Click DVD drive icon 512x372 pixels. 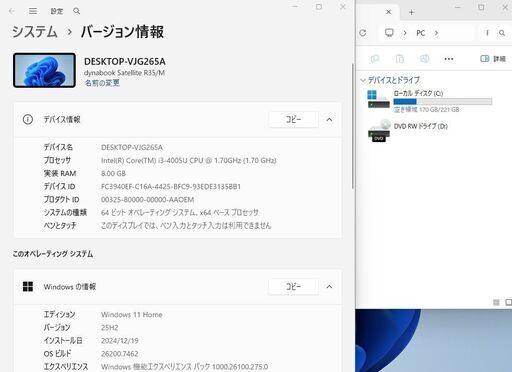(379, 130)
